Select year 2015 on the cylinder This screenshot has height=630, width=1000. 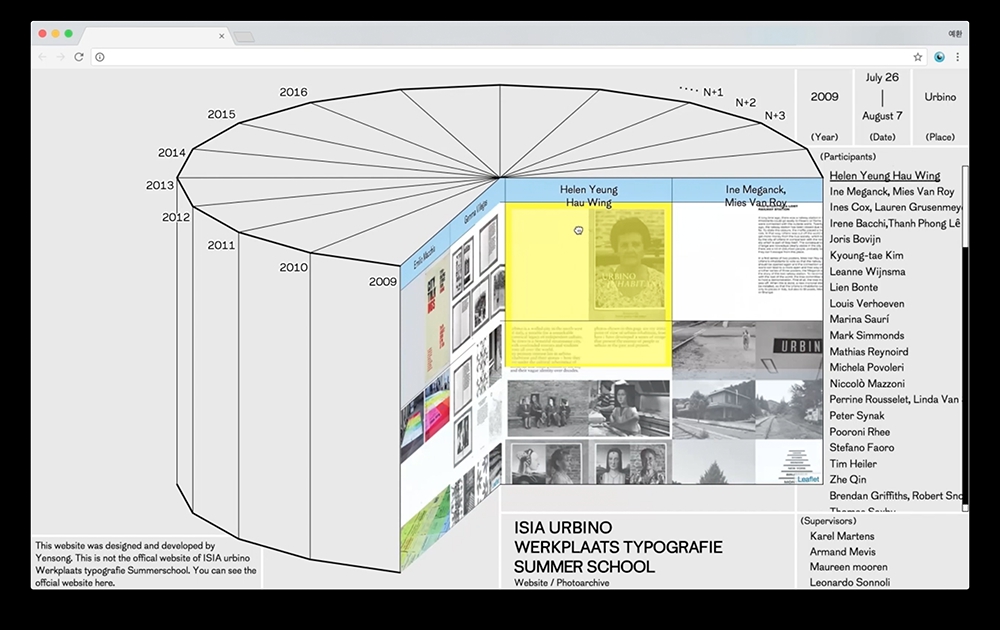coord(221,114)
